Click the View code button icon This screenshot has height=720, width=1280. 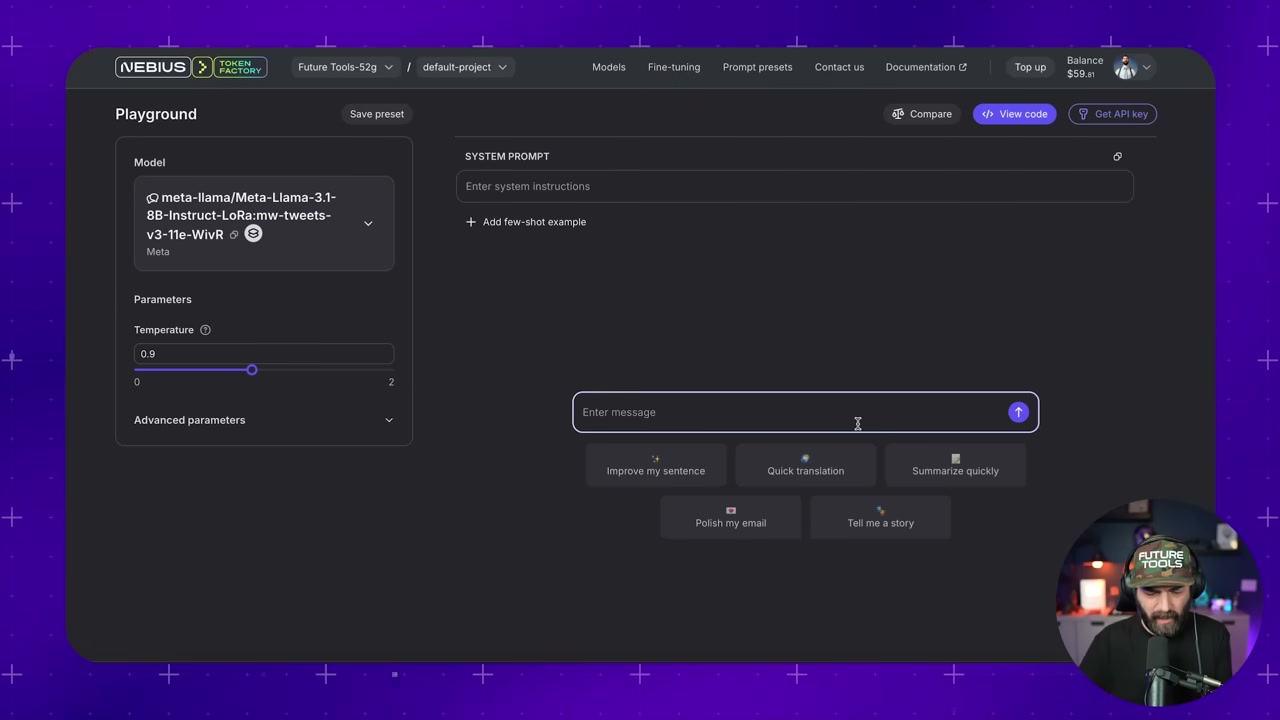click(x=988, y=114)
